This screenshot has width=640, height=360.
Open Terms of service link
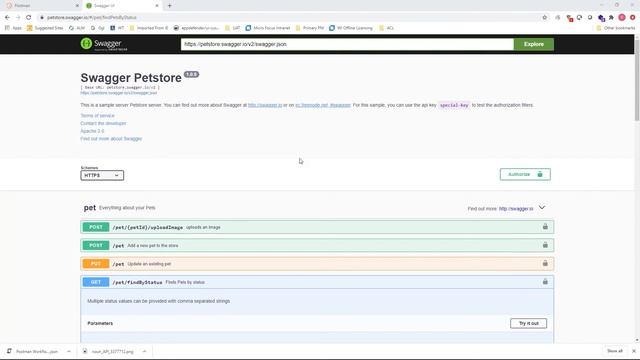click(x=97, y=116)
